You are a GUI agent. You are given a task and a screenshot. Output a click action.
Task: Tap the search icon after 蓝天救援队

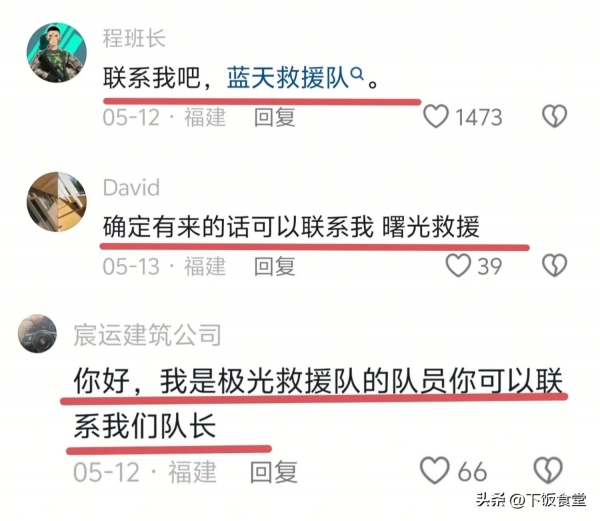(357, 73)
